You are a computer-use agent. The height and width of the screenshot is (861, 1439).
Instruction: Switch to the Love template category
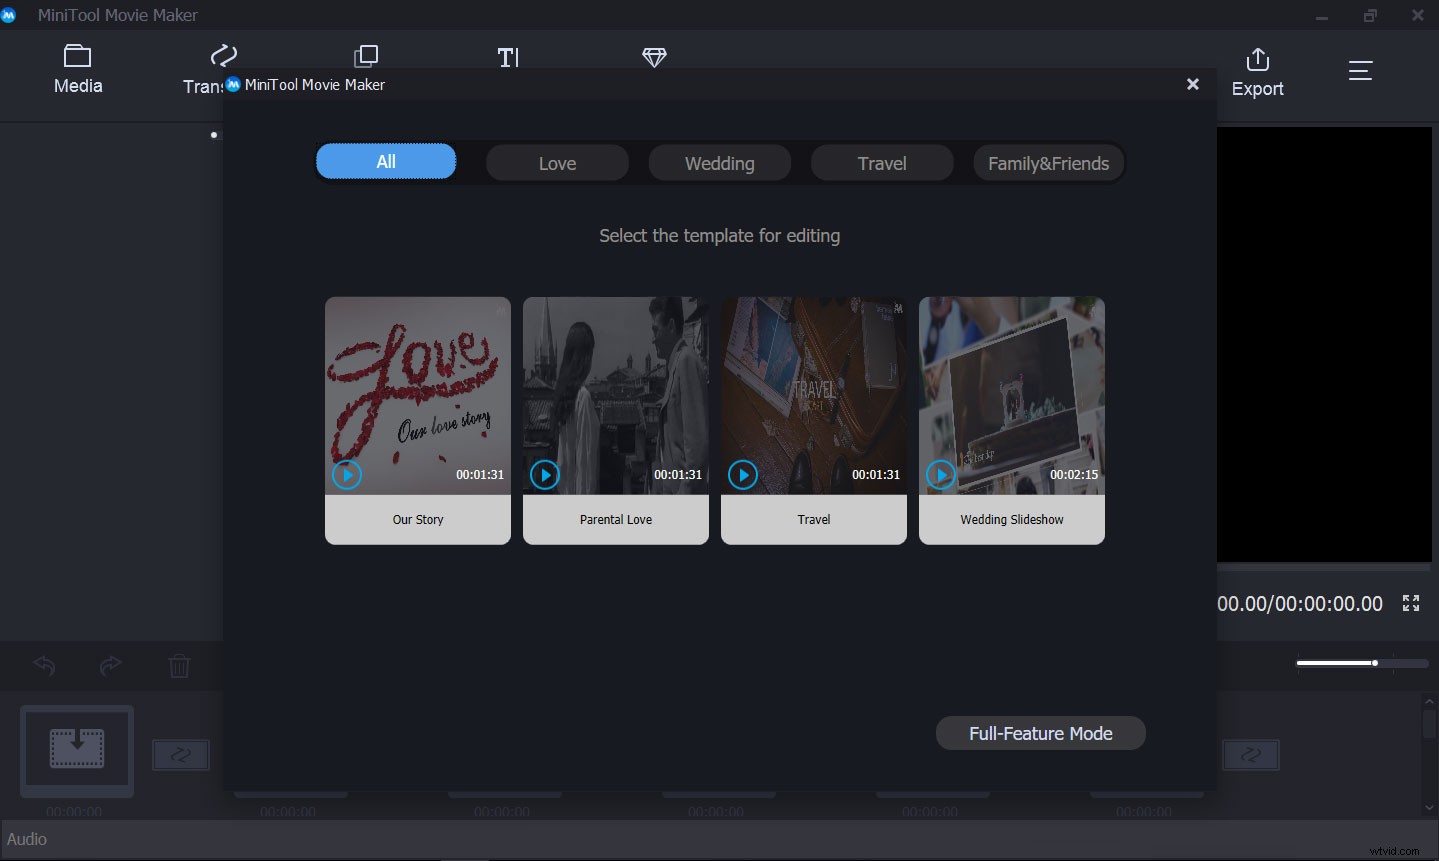coord(556,162)
